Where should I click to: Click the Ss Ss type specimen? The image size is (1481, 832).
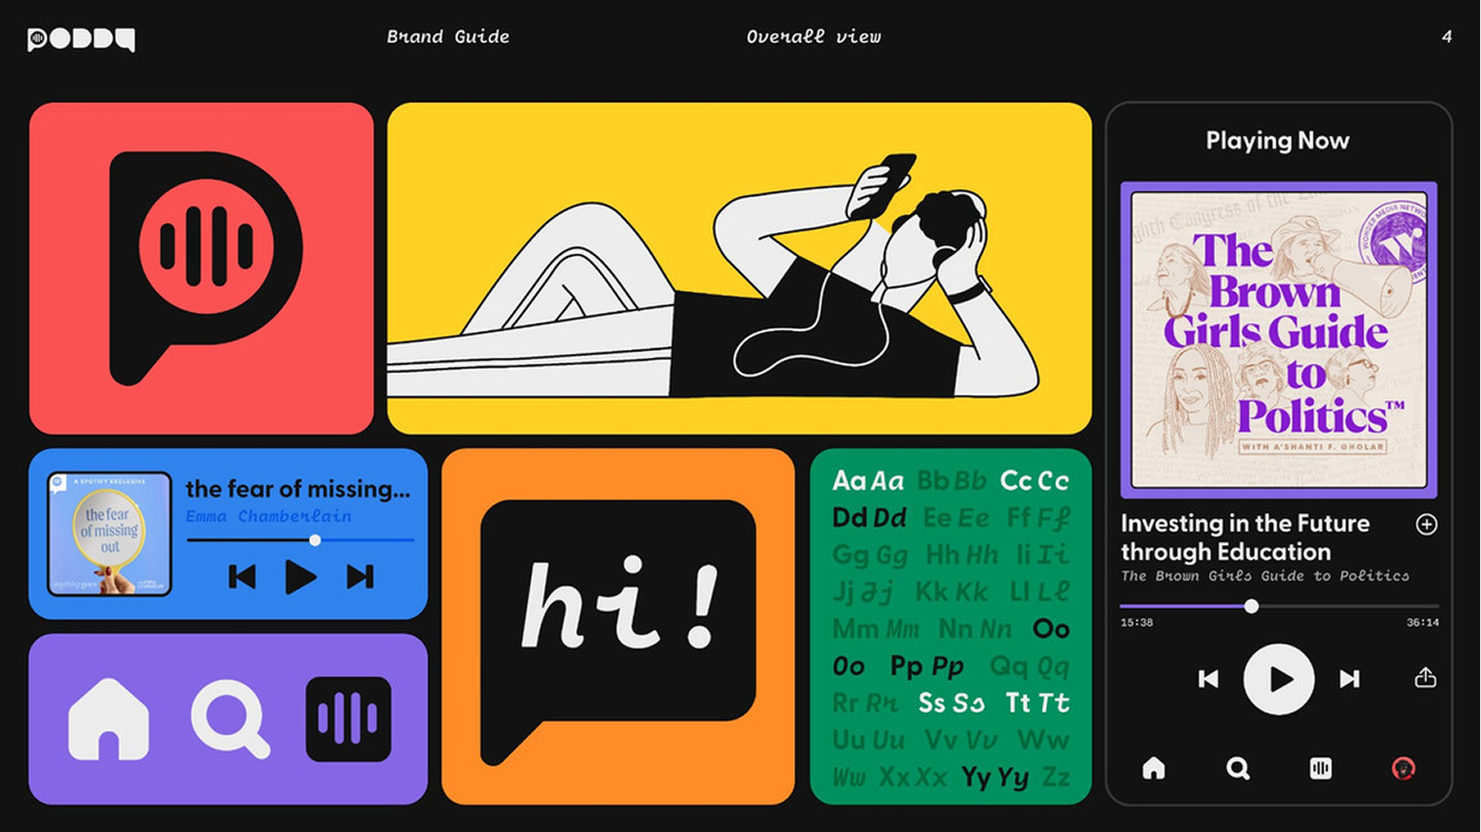tap(951, 703)
